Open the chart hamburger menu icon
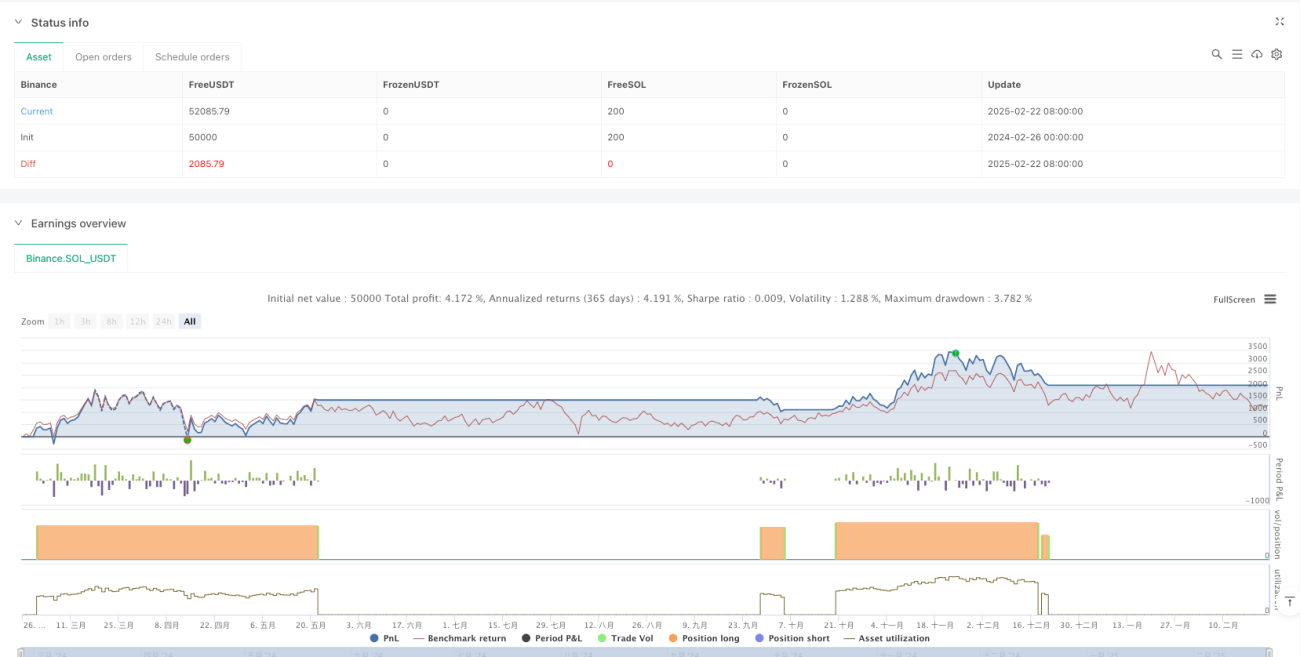Screen dimensions: 1300x657 (x=1270, y=299)
